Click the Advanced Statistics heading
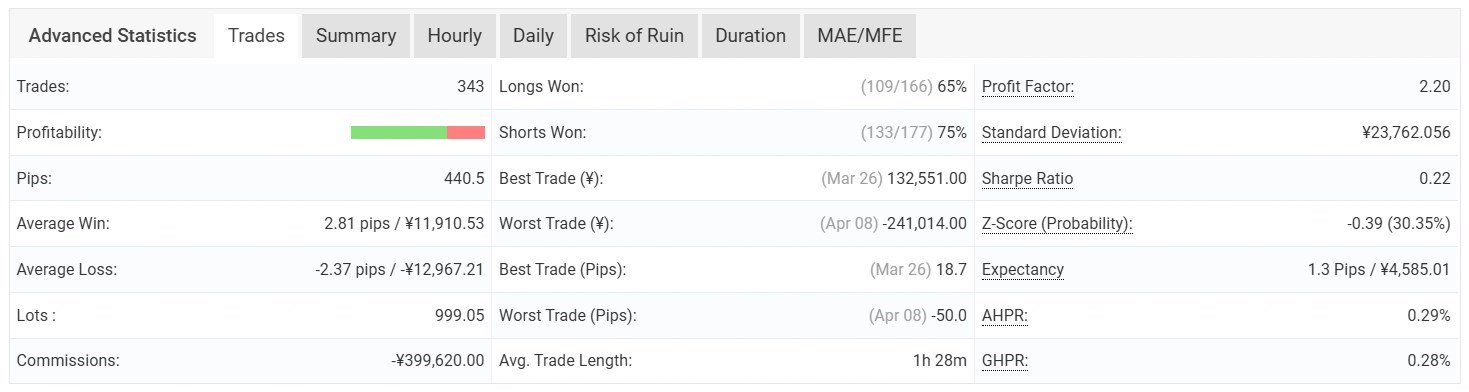 click(112, 36)
